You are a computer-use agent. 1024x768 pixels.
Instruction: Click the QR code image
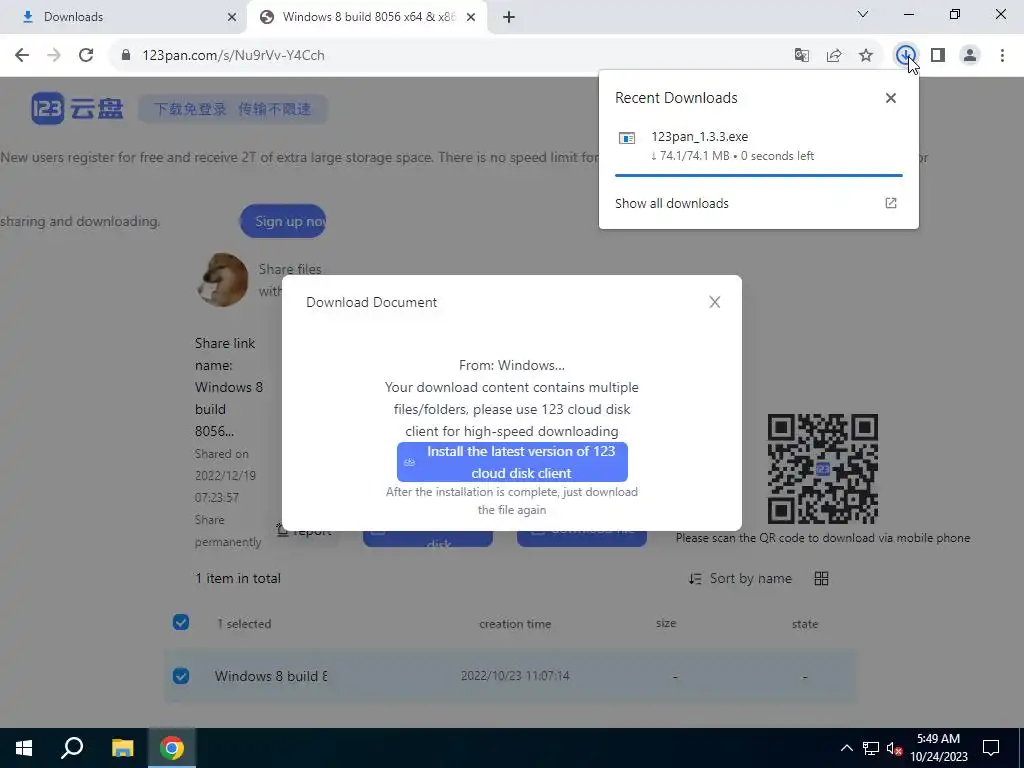click(823, 468)
